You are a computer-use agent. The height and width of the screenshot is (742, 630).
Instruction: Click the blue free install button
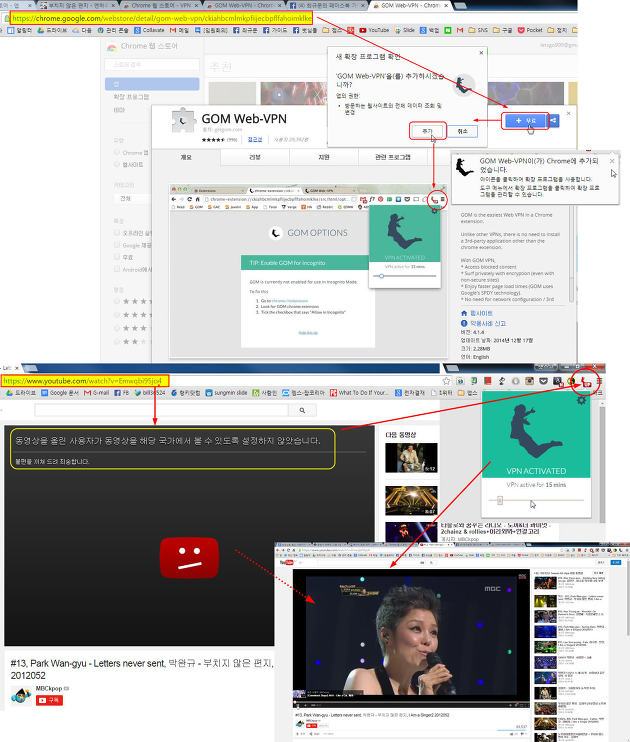[526, 121]
